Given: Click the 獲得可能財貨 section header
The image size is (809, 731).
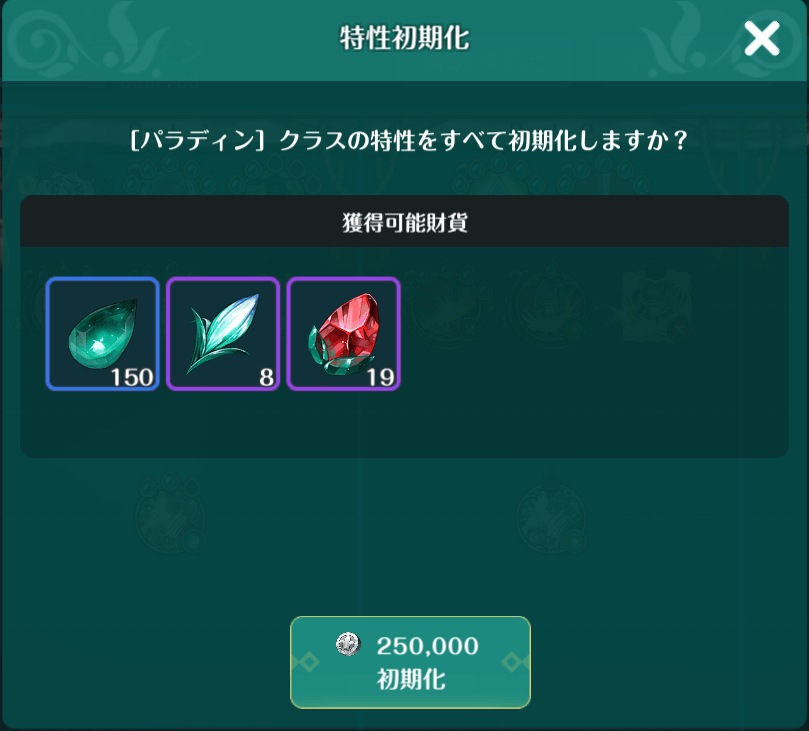Looking at the screenshot, I should (404, 222).
